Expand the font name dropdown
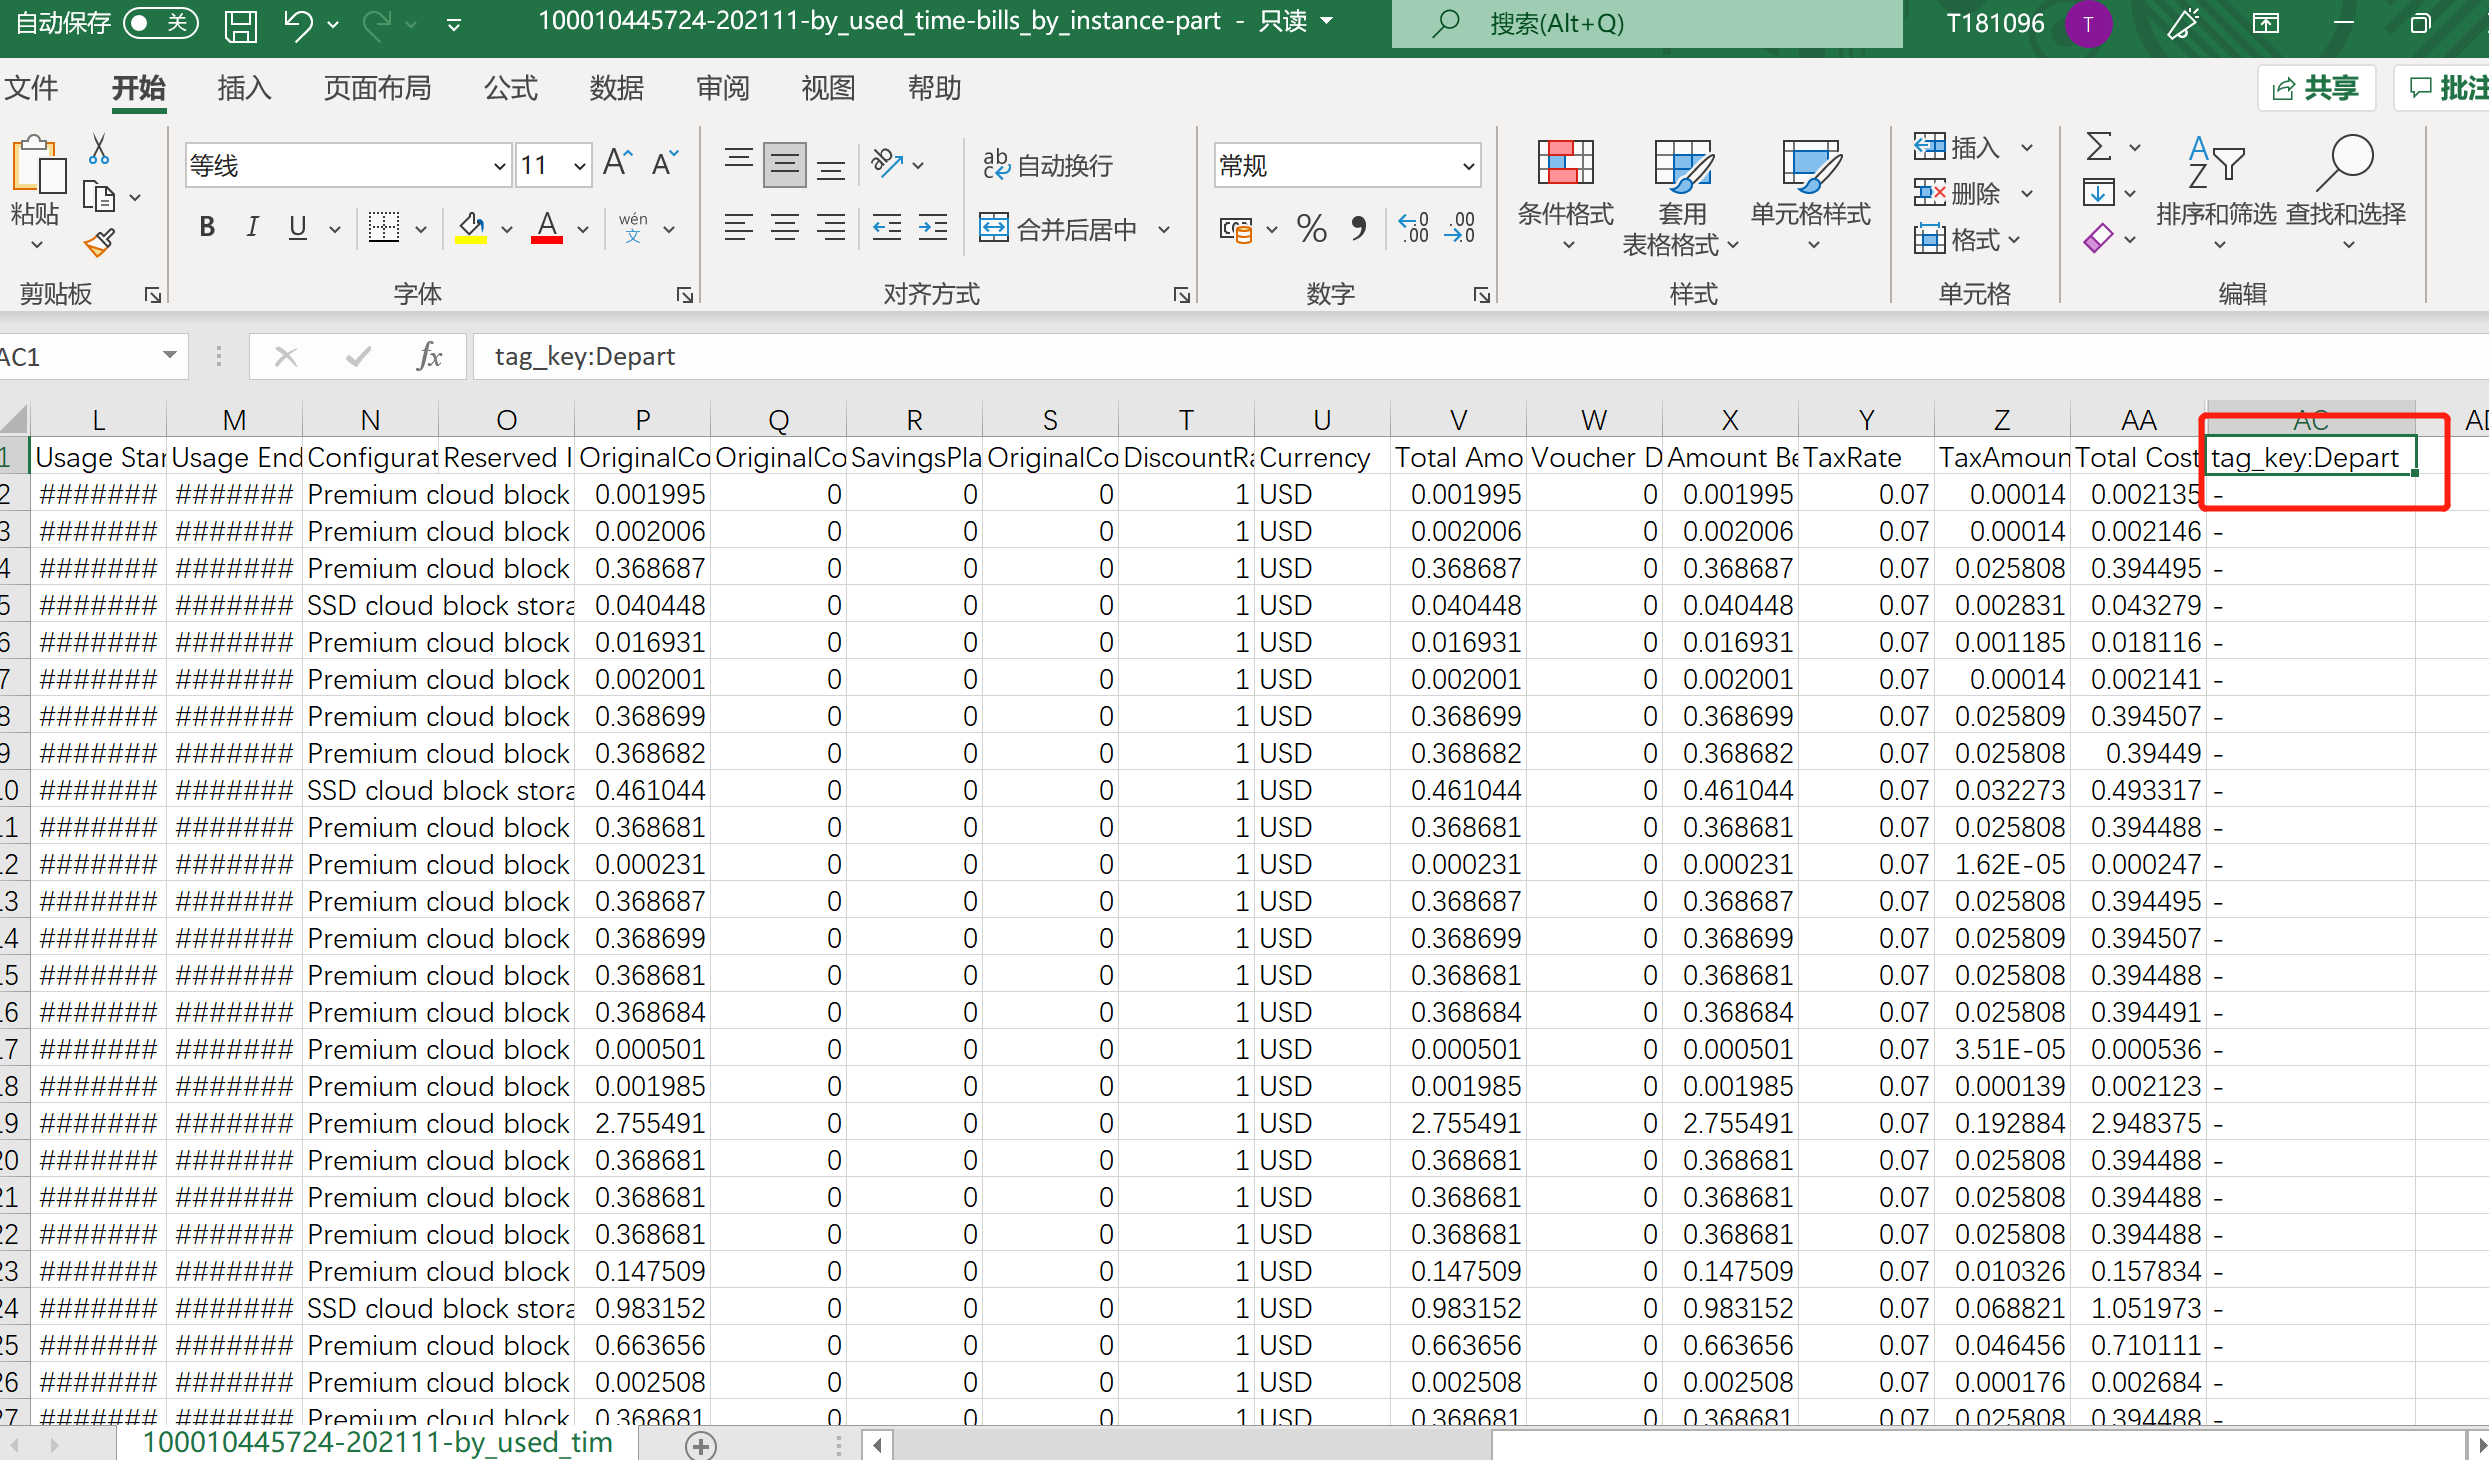This screenshot has width=2489, height=1460. click(499, 166)
